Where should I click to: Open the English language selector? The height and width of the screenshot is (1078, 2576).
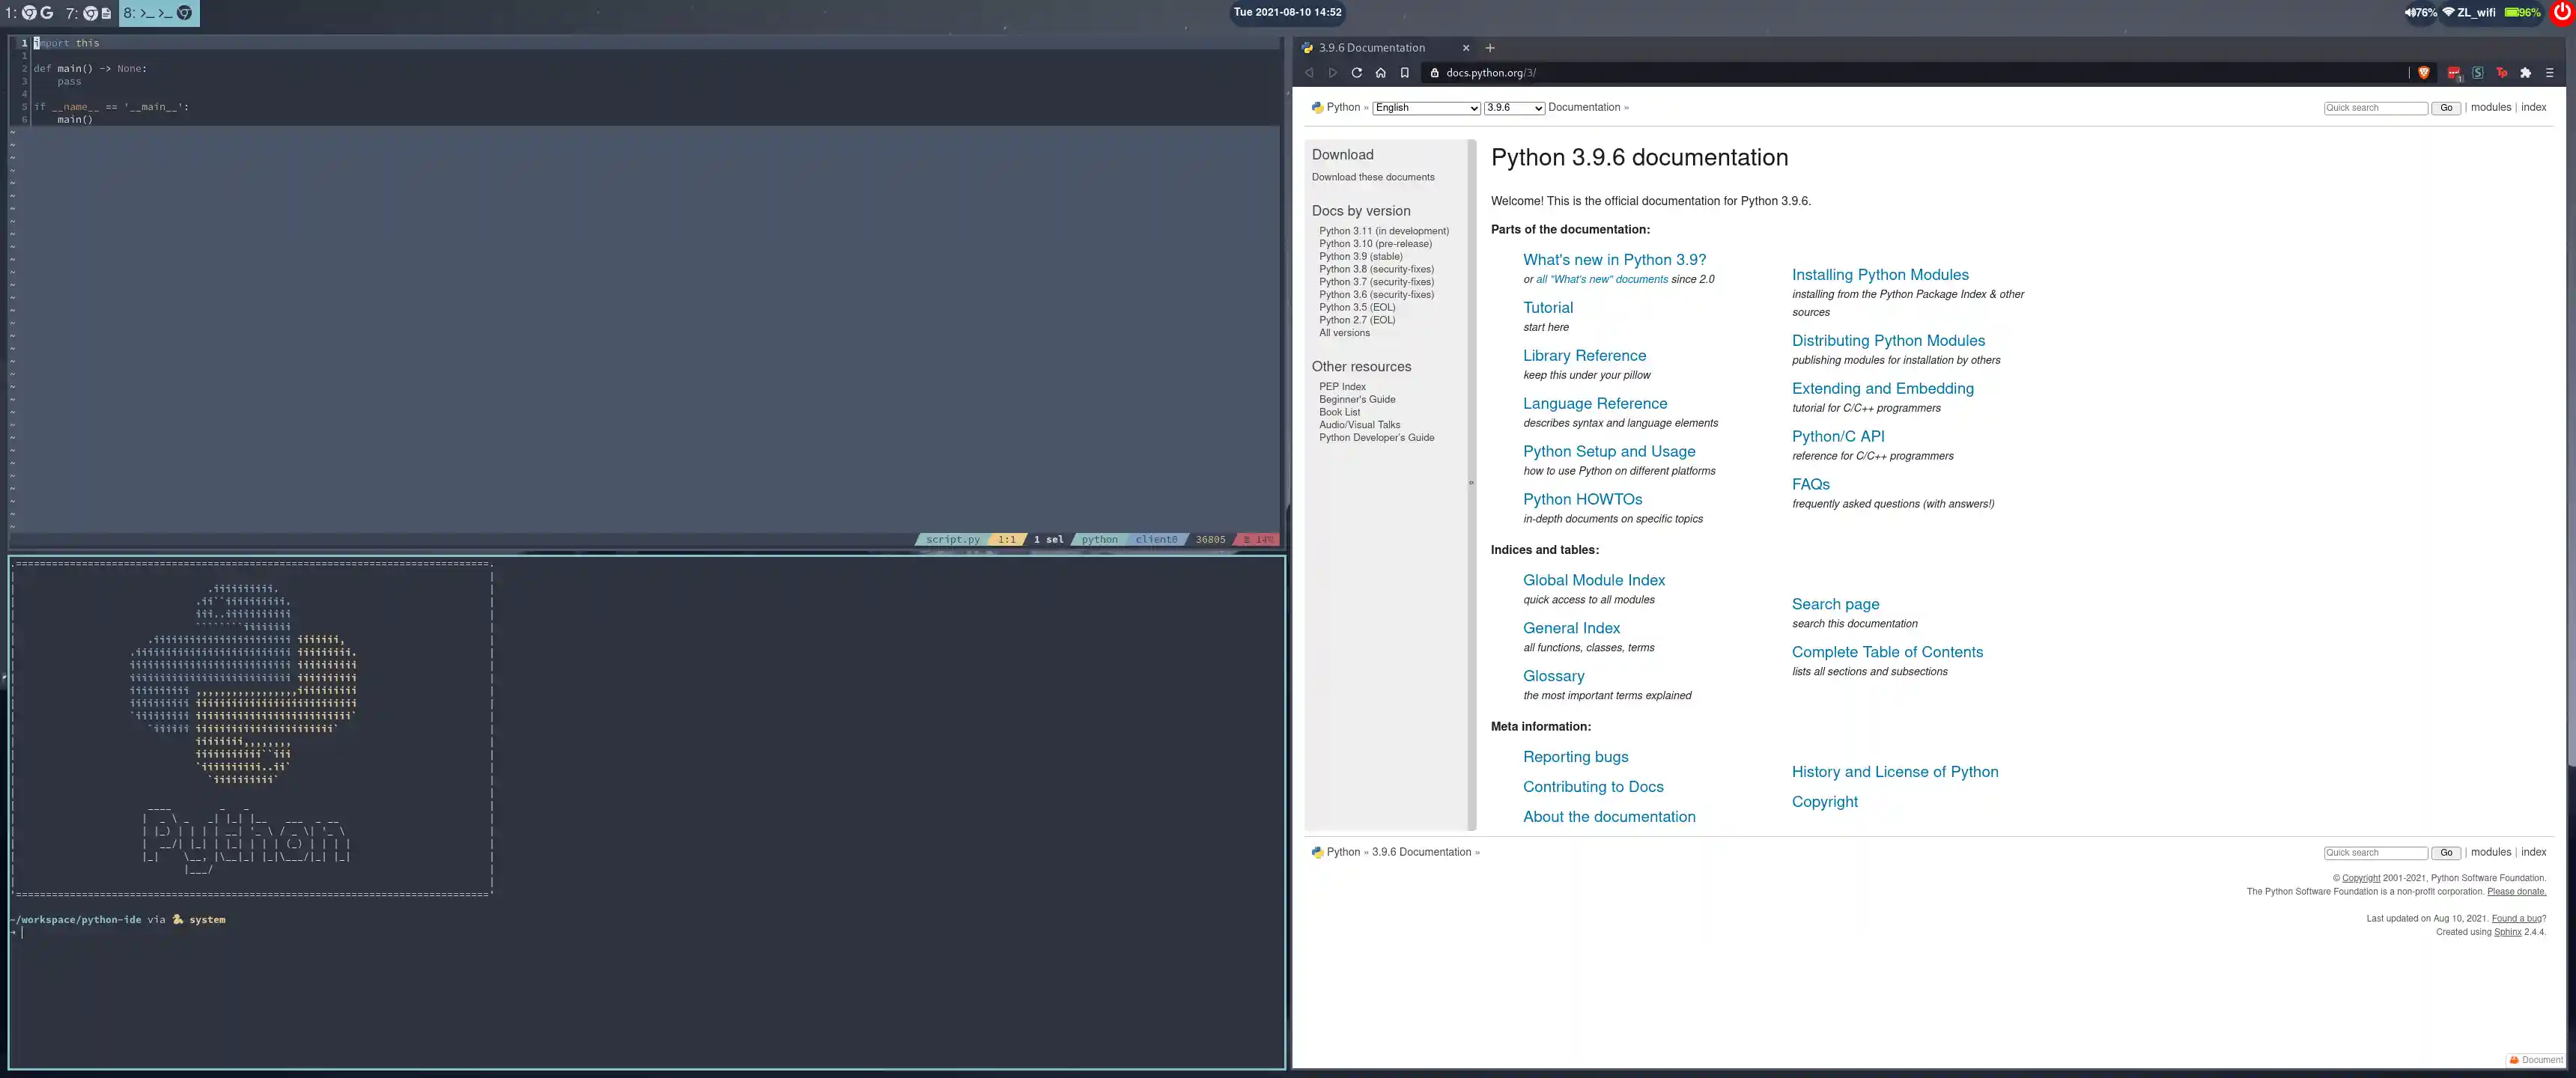[x=1425, y=108]
